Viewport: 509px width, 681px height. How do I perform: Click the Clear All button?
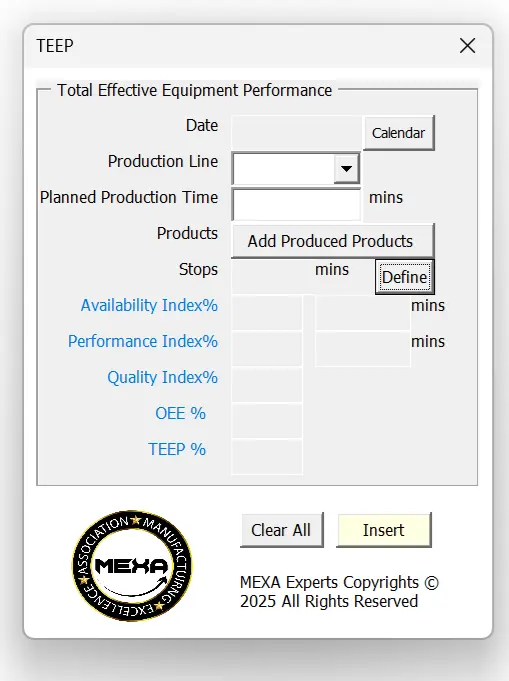click(282, 530)
